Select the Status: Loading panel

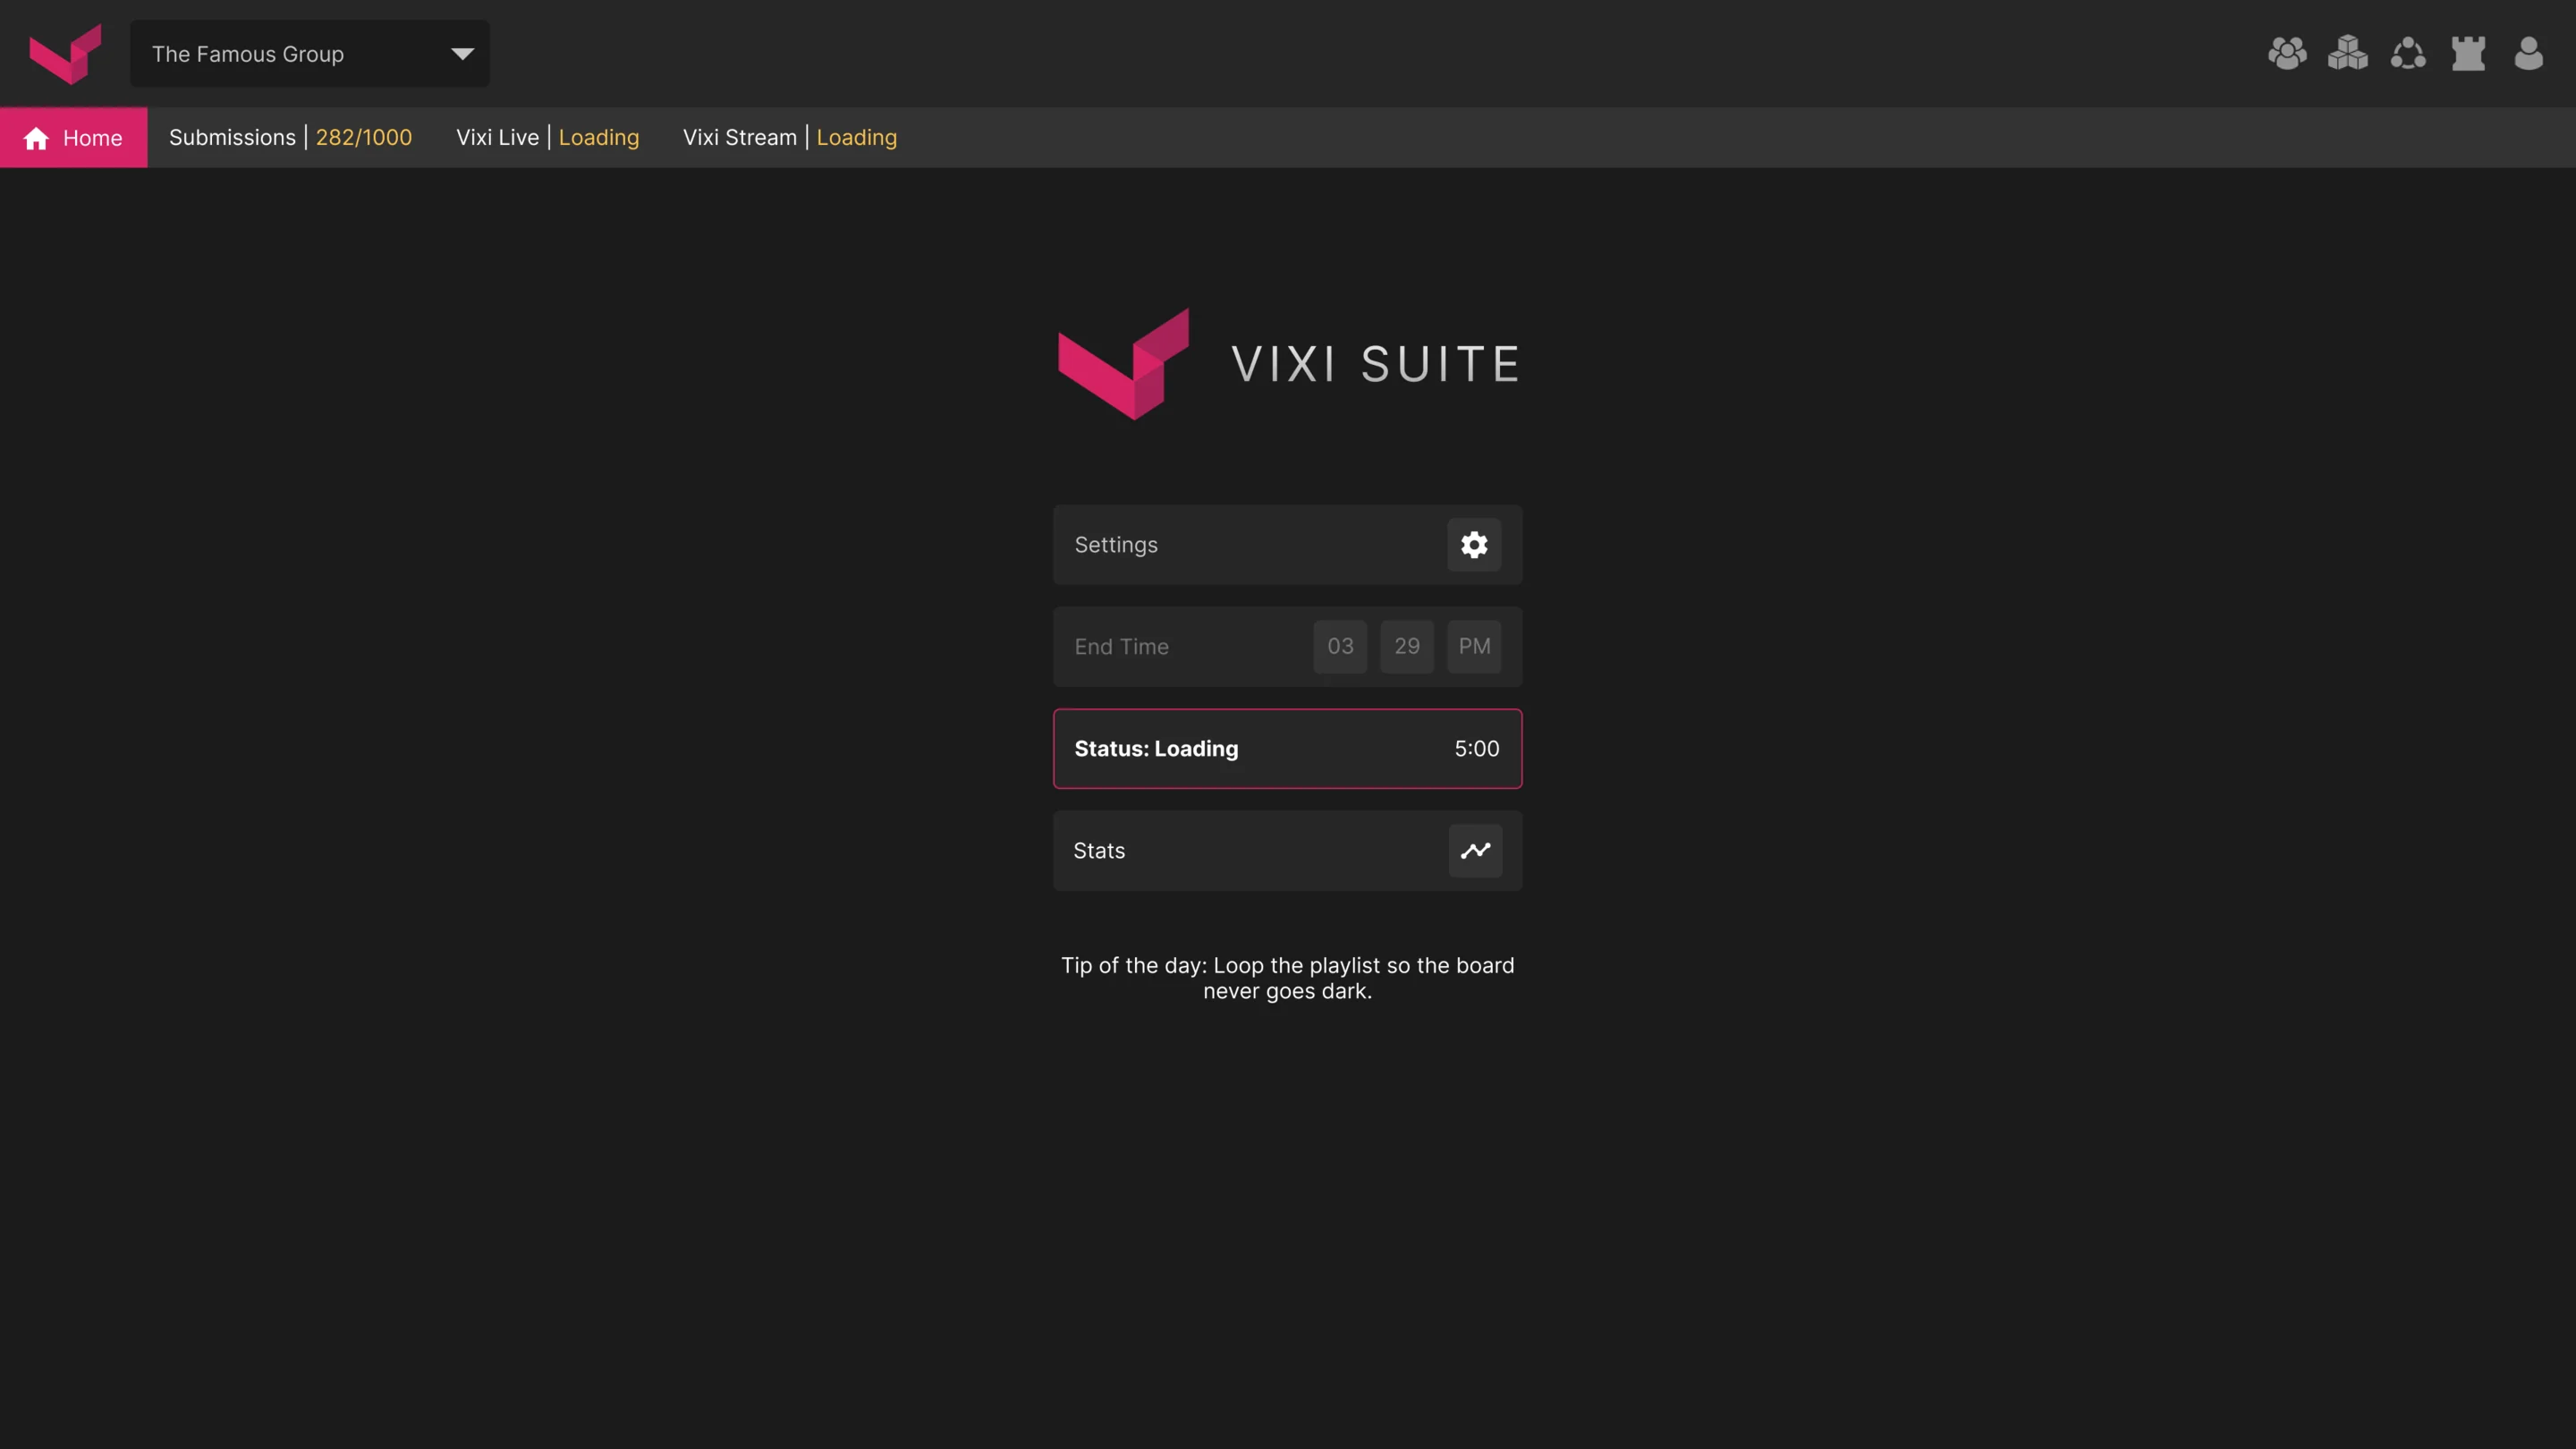[1287, 749]
